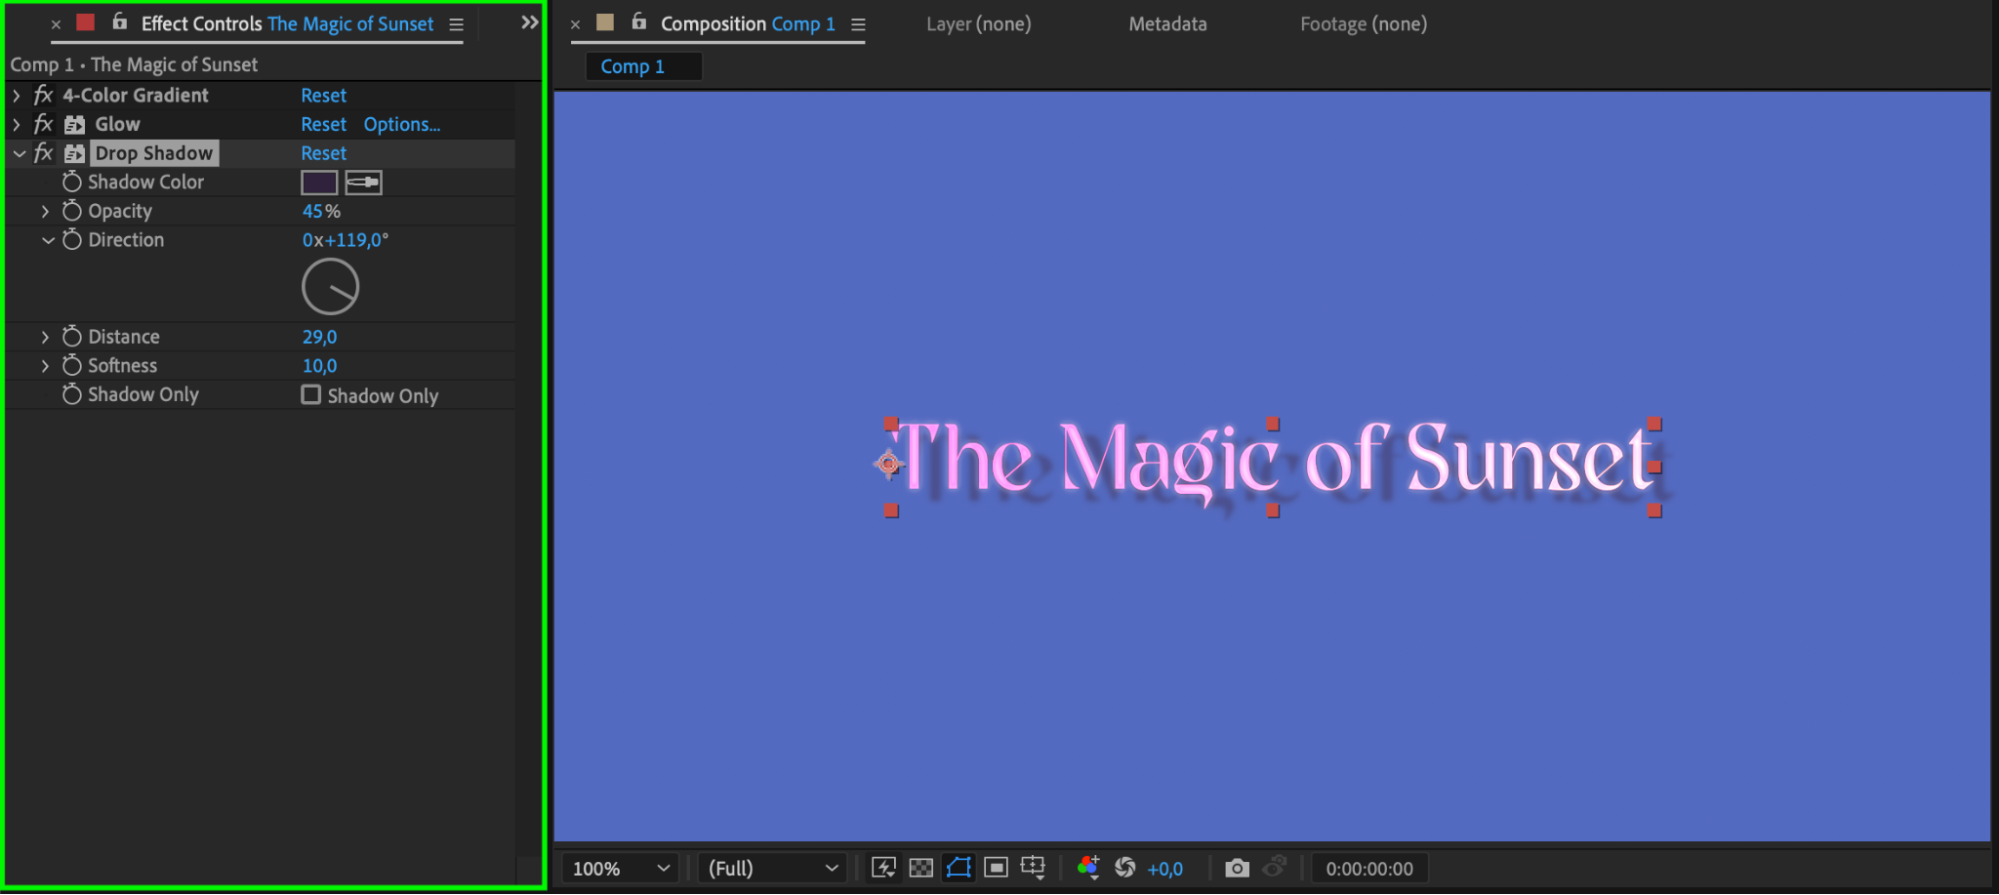Image resolution: width=1999 pixels, height=895 pixels.
Task: Switch to the Footage (none) tab
Action: (1363, 24)
